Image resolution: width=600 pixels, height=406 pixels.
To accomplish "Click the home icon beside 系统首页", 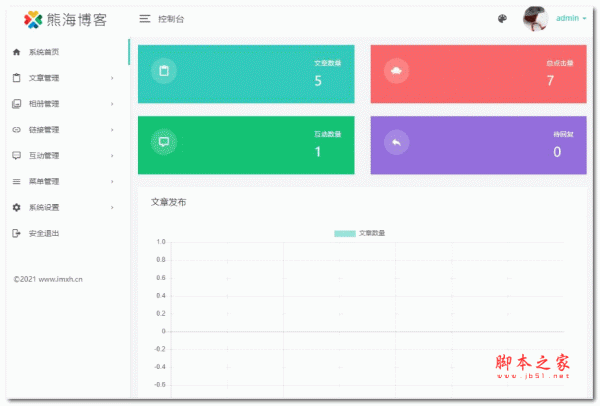I will (16, 52).
